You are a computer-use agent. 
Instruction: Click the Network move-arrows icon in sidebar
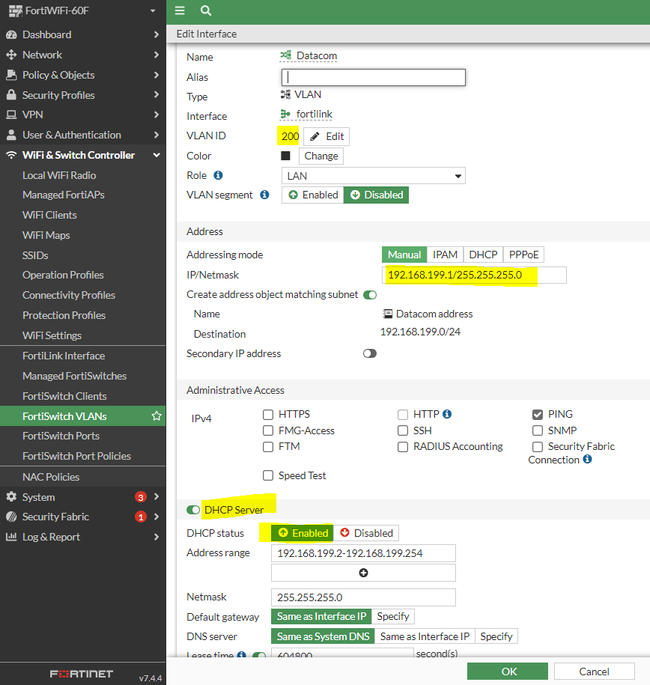12,55
